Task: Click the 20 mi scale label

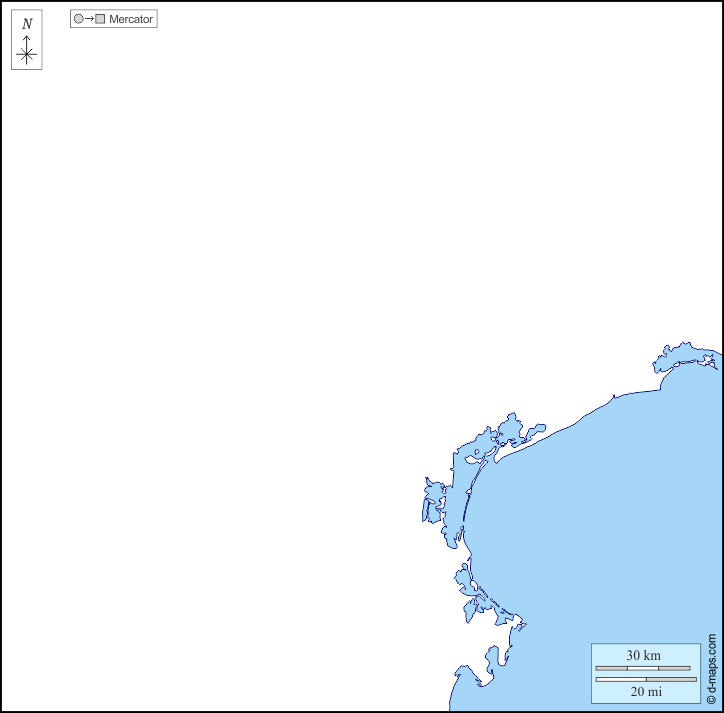Action: [x=645, y=691]
